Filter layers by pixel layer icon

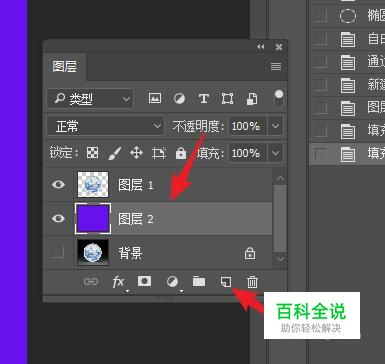[155, 98]
